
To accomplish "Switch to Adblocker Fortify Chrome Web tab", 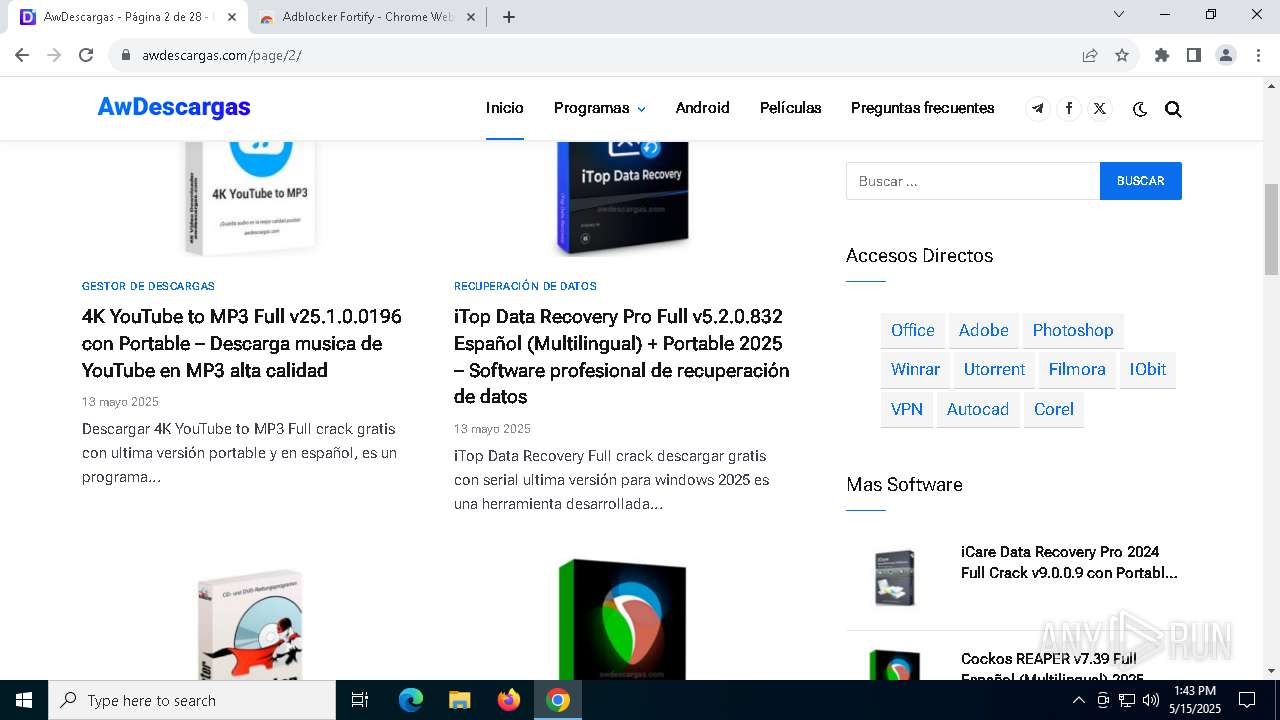I will (366, 17).
